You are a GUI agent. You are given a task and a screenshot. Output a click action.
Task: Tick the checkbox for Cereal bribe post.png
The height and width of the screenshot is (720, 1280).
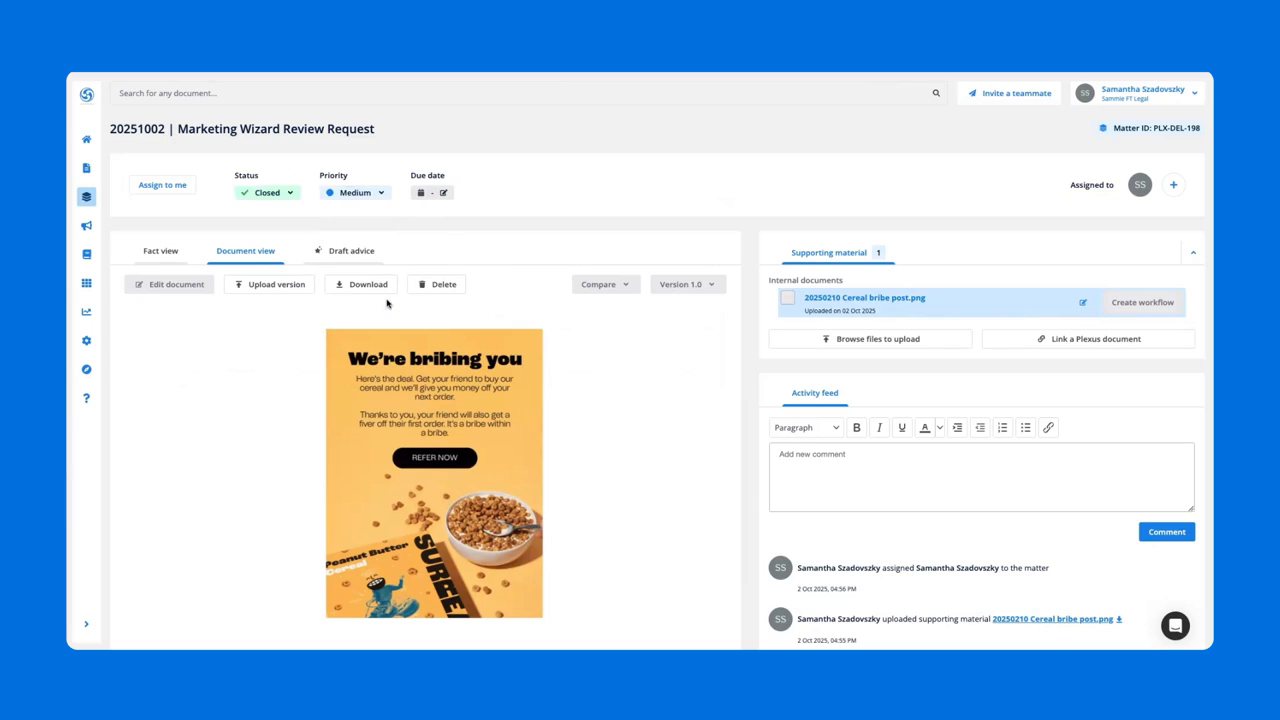pyautogui.click(x=788, y=298)
